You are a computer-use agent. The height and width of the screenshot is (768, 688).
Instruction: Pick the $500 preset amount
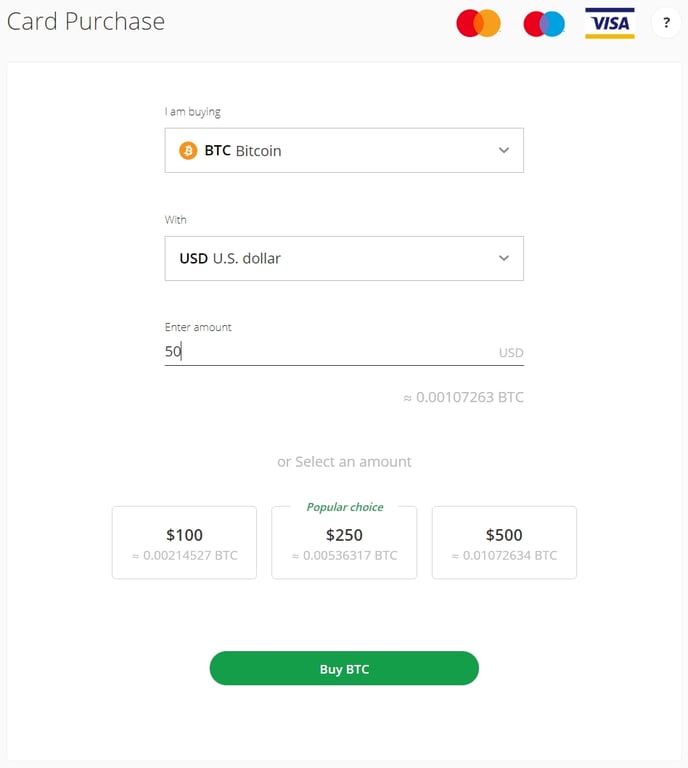[504, 543]
